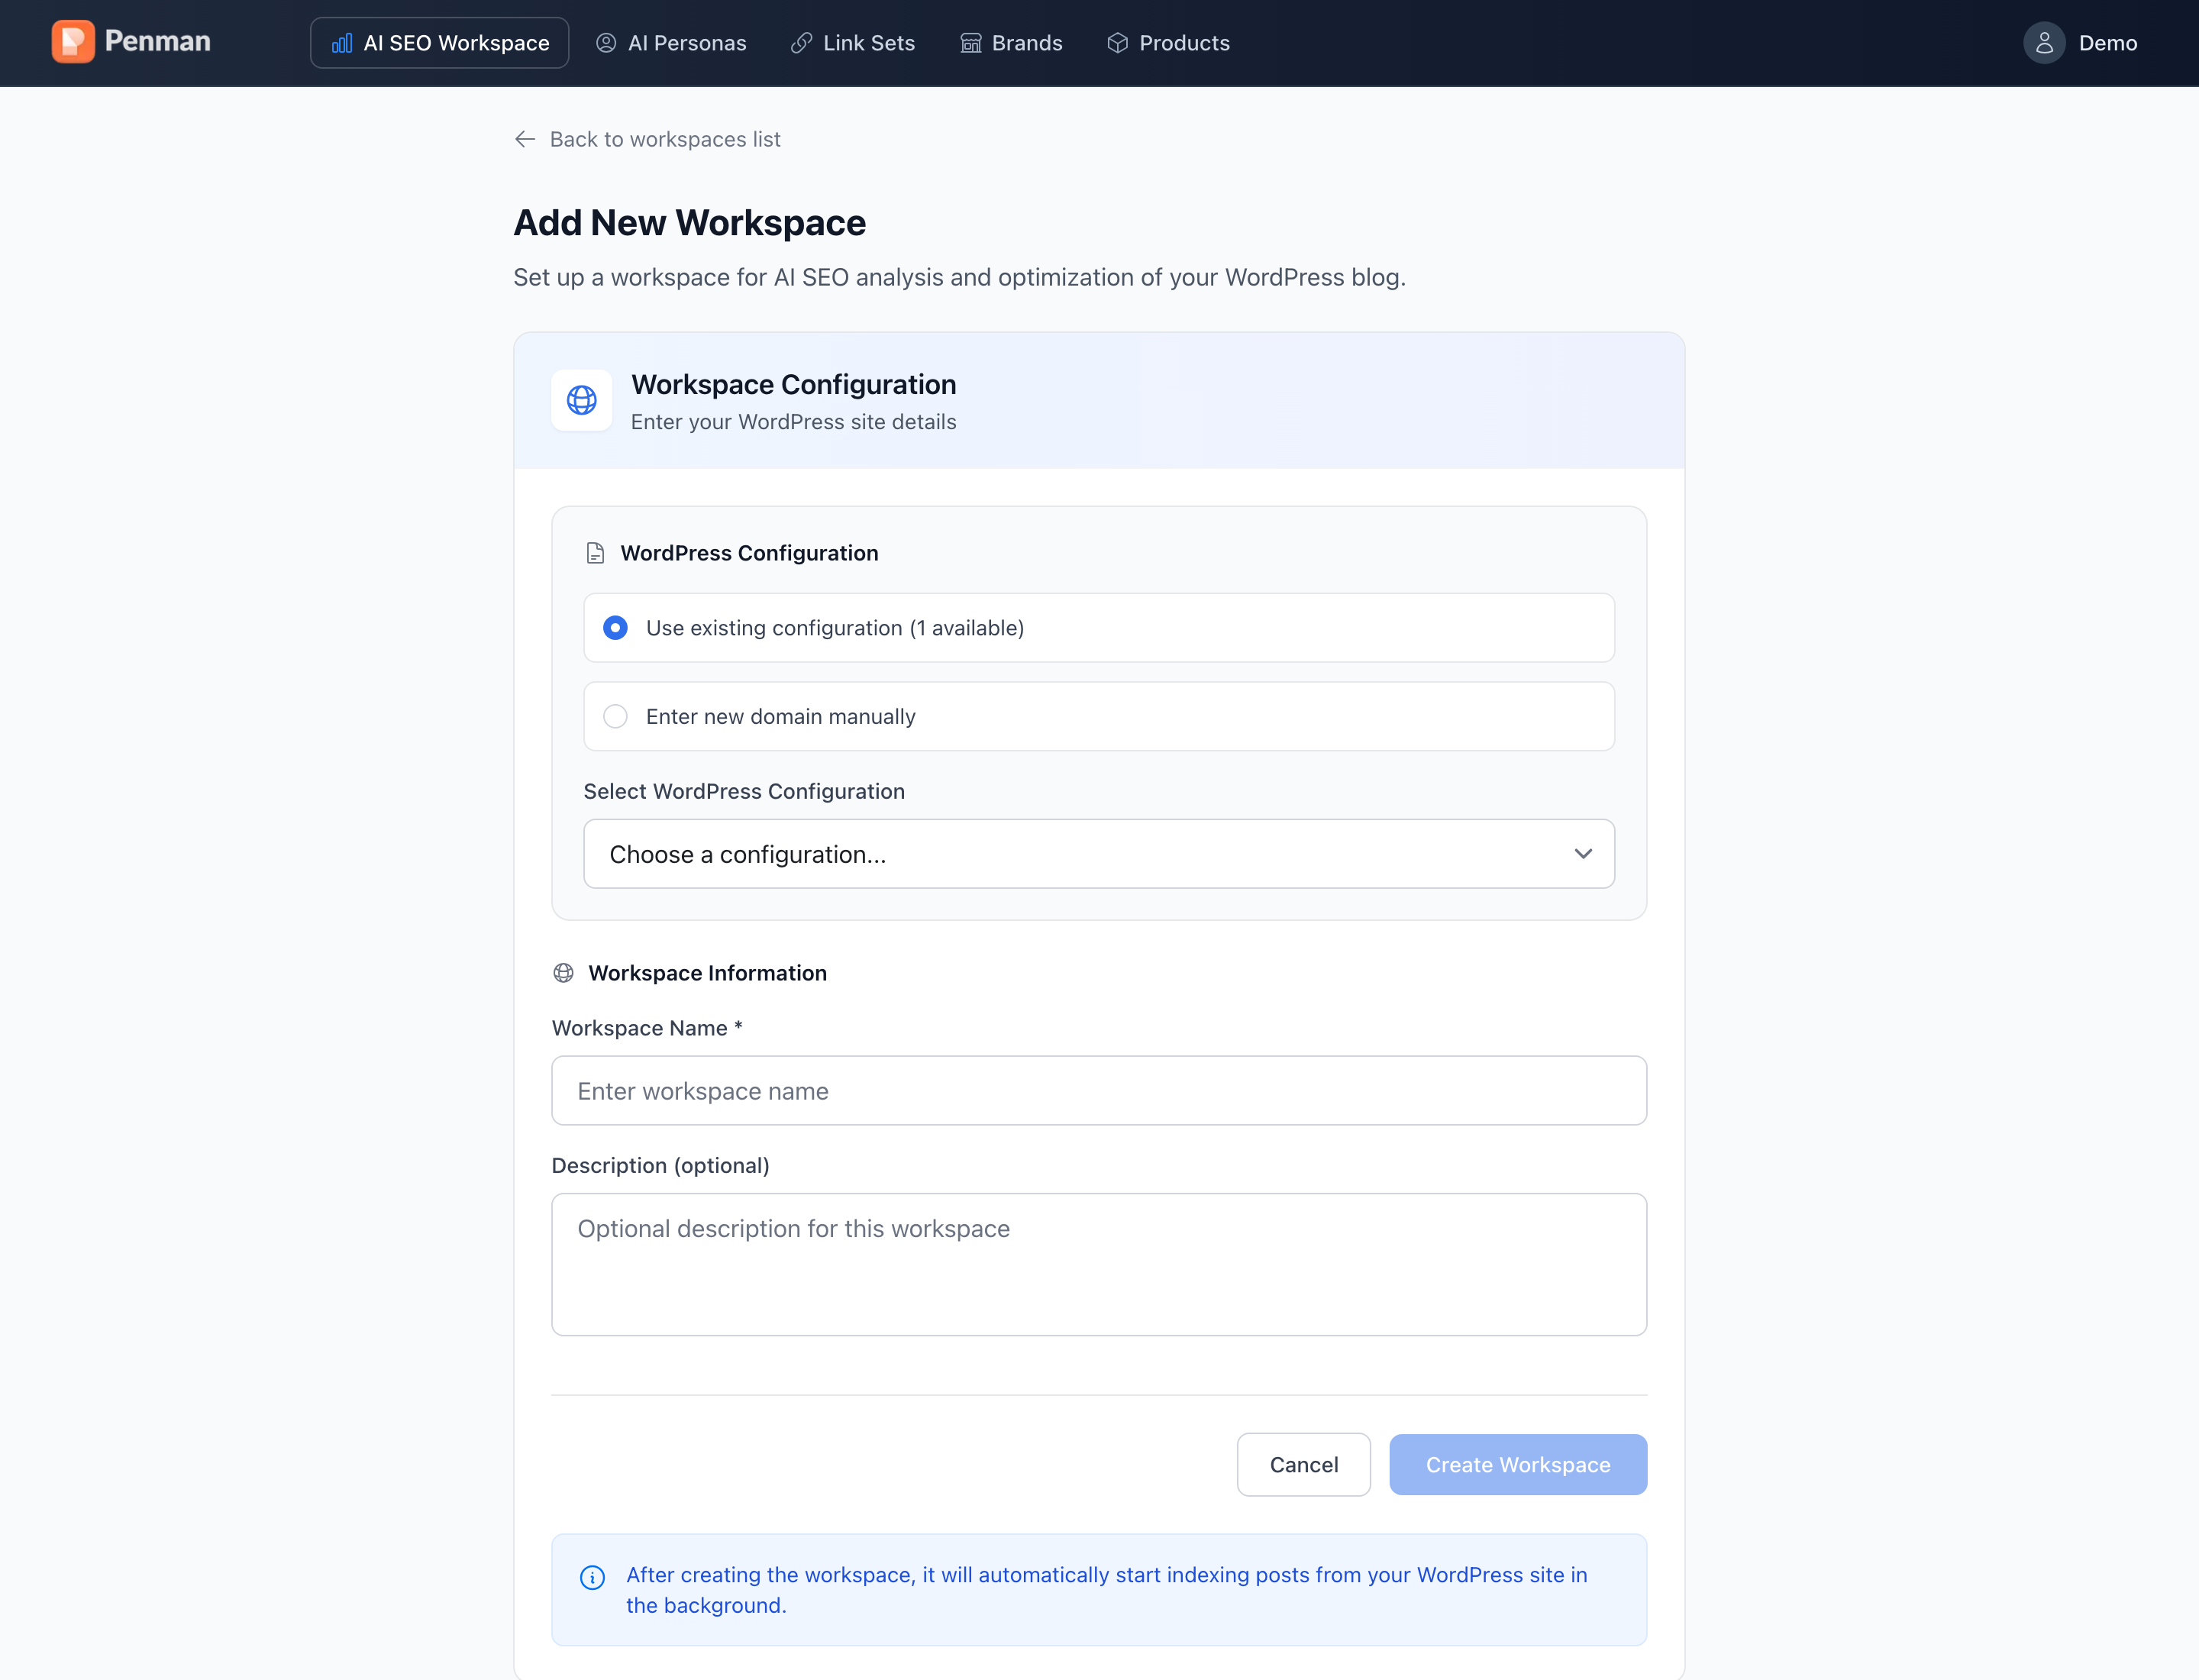Open the Choose a configuration dropdown
The image size is (2199, 1680).
point(1099,854)
